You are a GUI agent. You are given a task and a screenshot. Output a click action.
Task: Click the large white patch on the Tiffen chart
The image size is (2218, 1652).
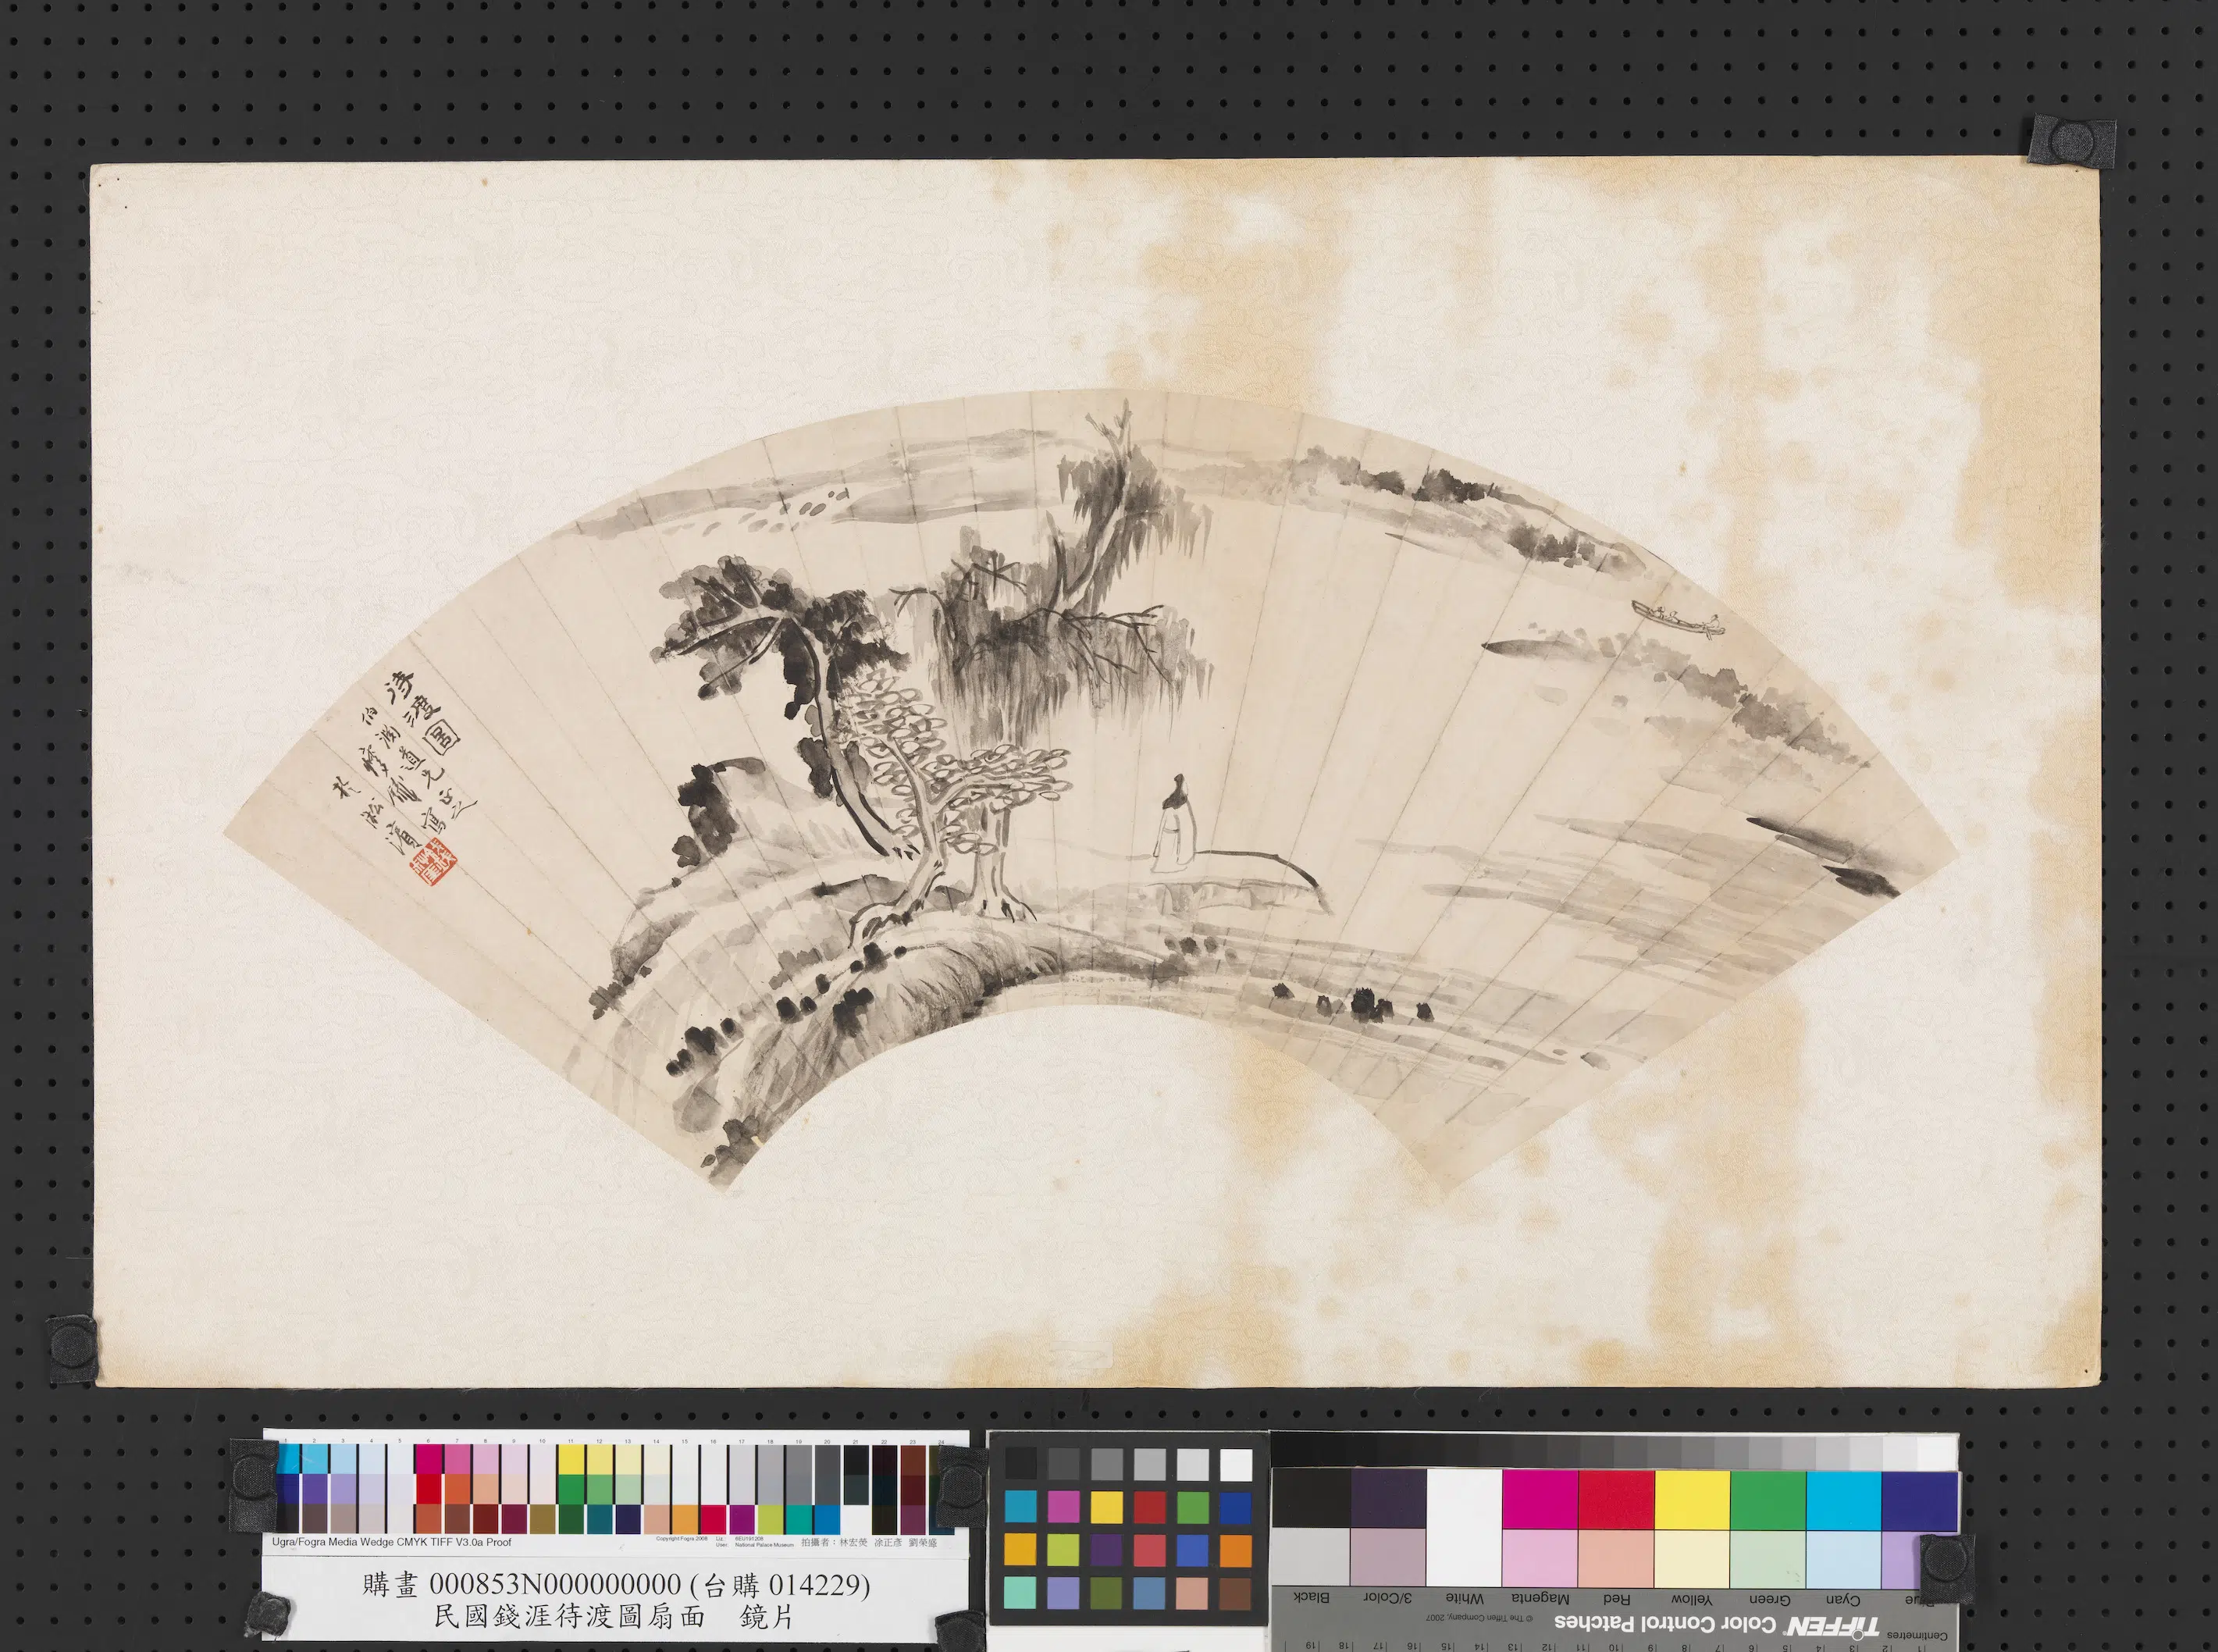[1464, 1526]
